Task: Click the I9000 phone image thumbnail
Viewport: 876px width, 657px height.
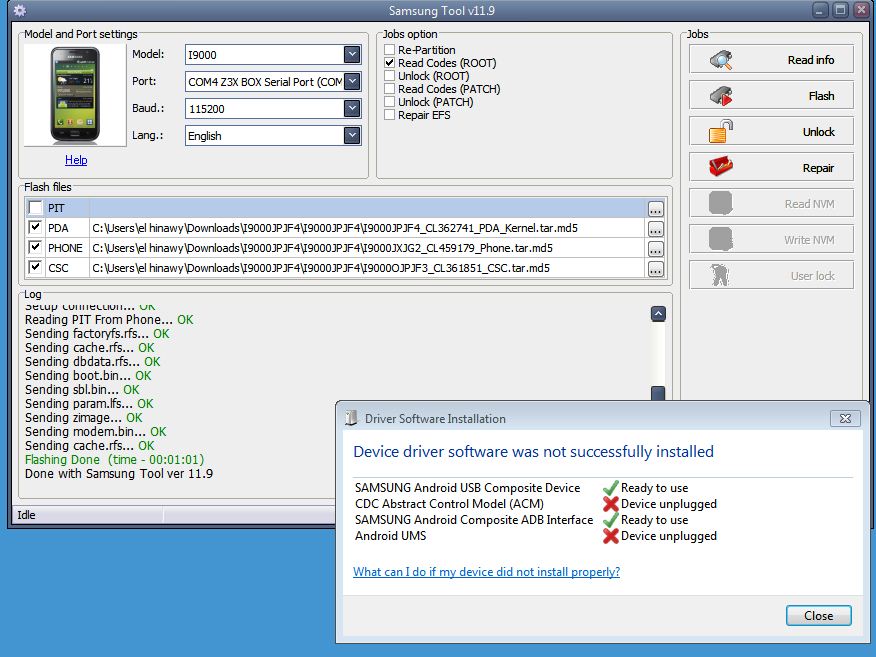Action: pyautogui.click(x=75, y=95)
